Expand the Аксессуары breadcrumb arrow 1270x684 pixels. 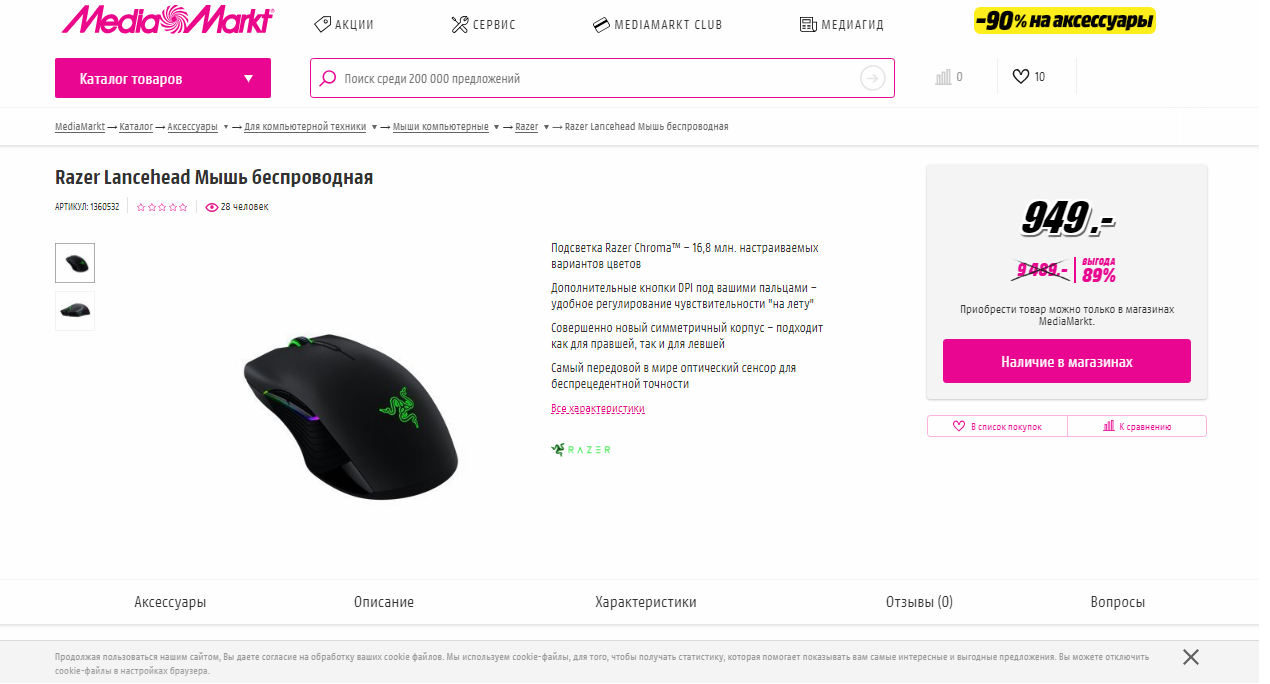(226, 127)
